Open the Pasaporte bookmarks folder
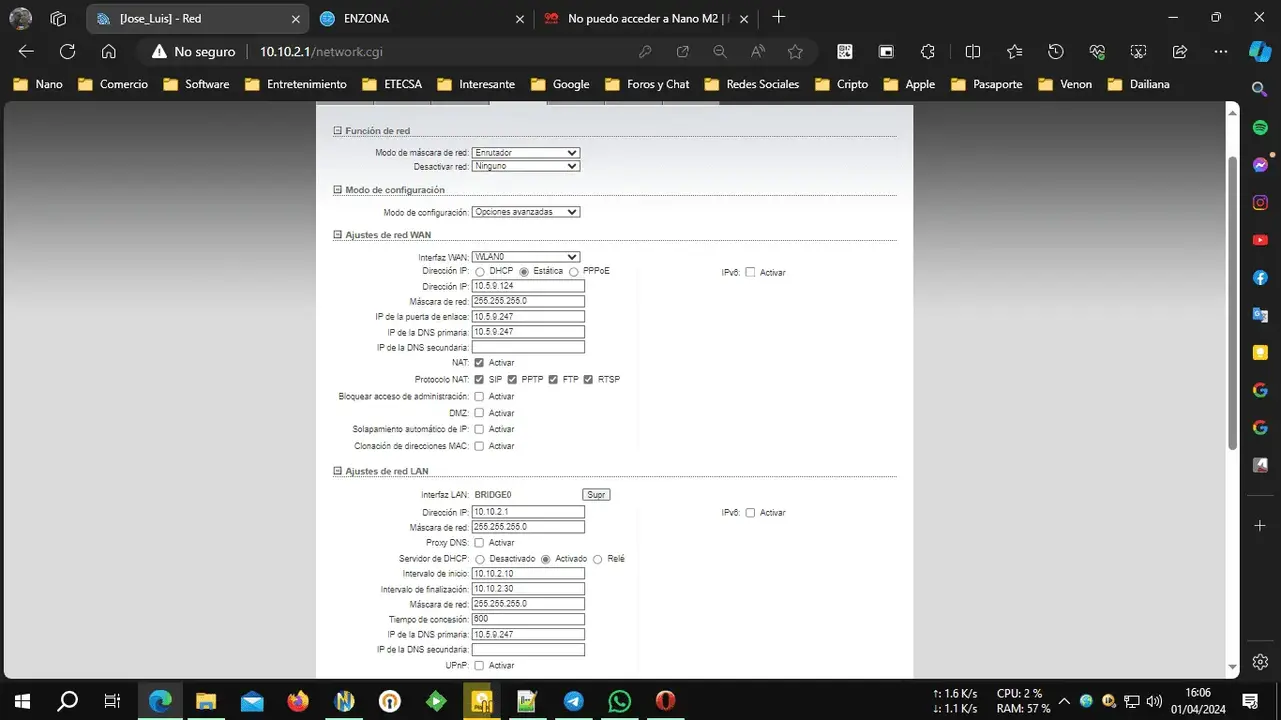This screenshot has height=720, width=1281. point(987,84)
